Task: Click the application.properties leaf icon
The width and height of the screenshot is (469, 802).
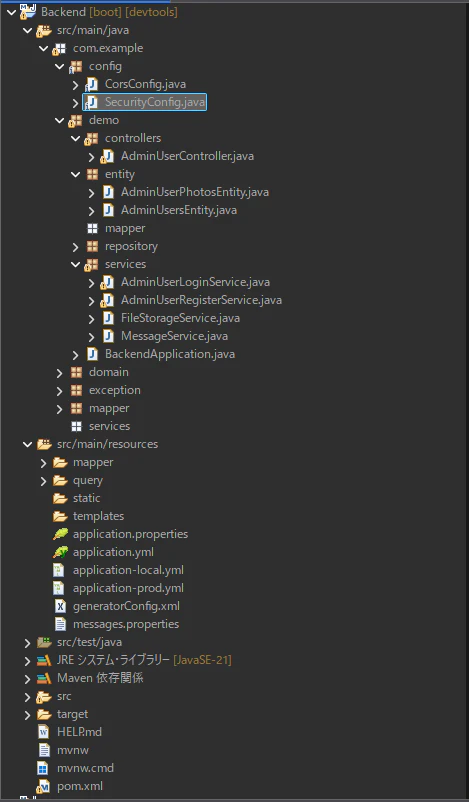Action: coord(60,534)
